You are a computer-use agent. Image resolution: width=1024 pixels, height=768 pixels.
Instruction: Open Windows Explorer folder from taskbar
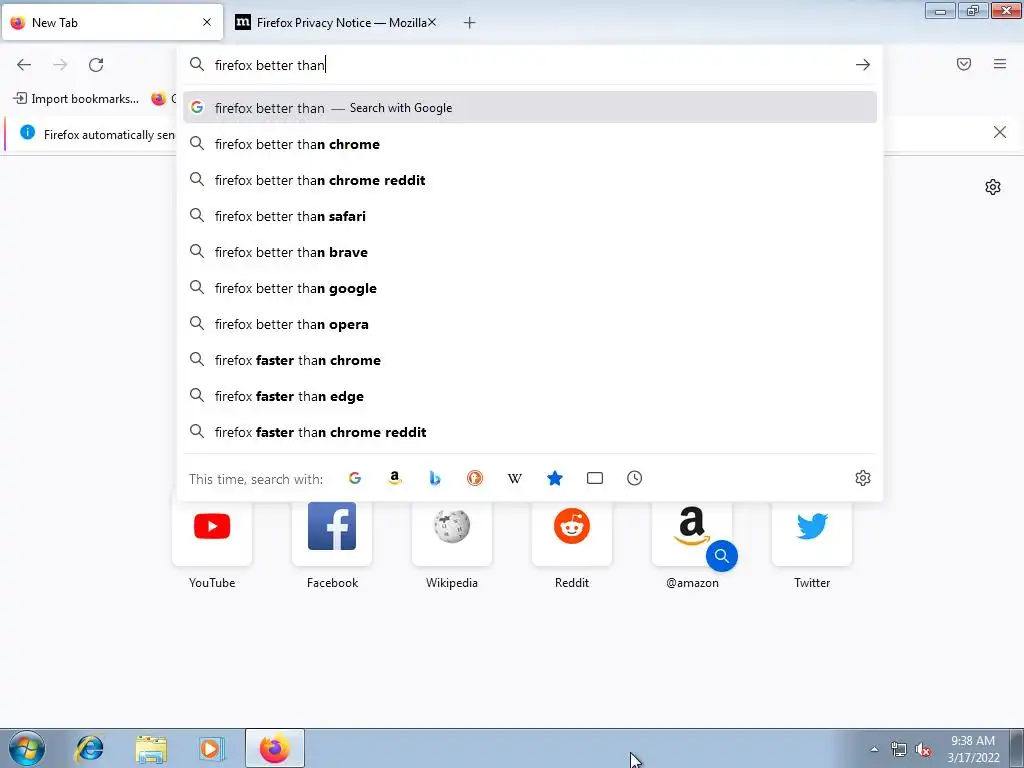(151, 748)
